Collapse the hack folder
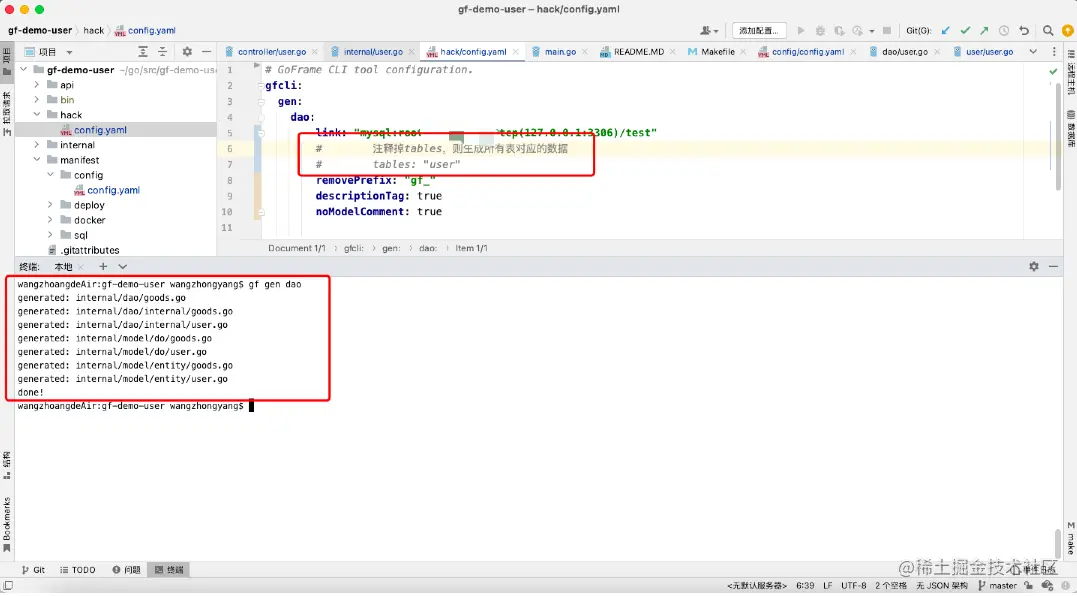Image resolution: width=1077 pixels, height=596 pixels. pyautogui.click(x=36, y=115)
